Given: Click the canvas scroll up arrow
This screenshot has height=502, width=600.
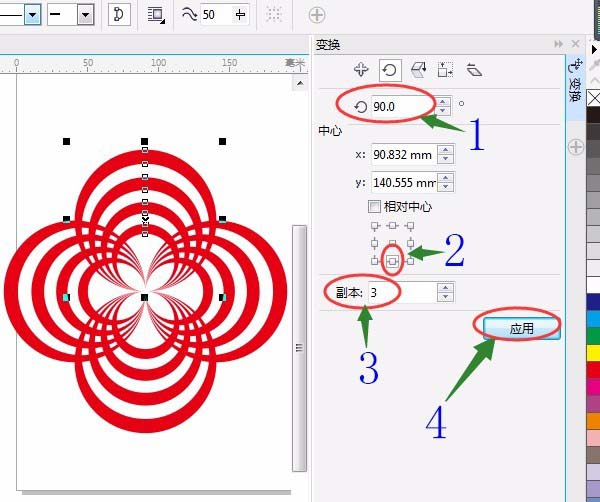Looking at the screenshot, I should (x=300, y=83).
